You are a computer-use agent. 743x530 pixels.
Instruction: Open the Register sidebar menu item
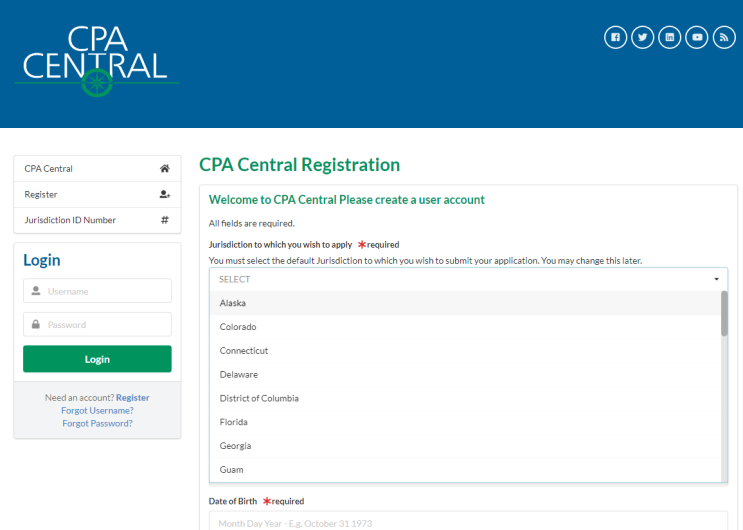[42, 195]
